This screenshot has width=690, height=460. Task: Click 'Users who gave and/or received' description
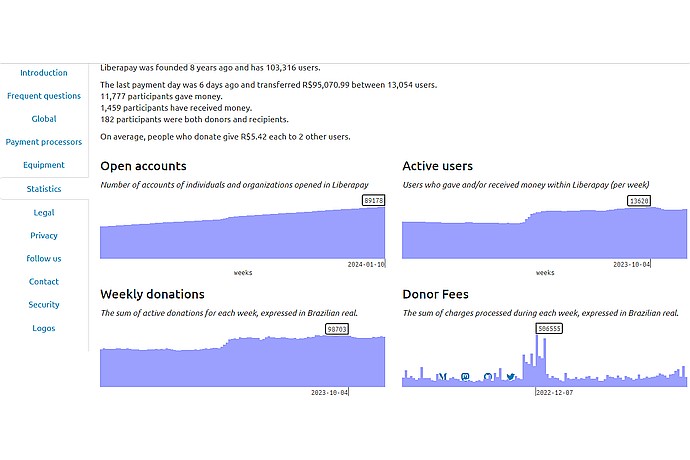525,185
